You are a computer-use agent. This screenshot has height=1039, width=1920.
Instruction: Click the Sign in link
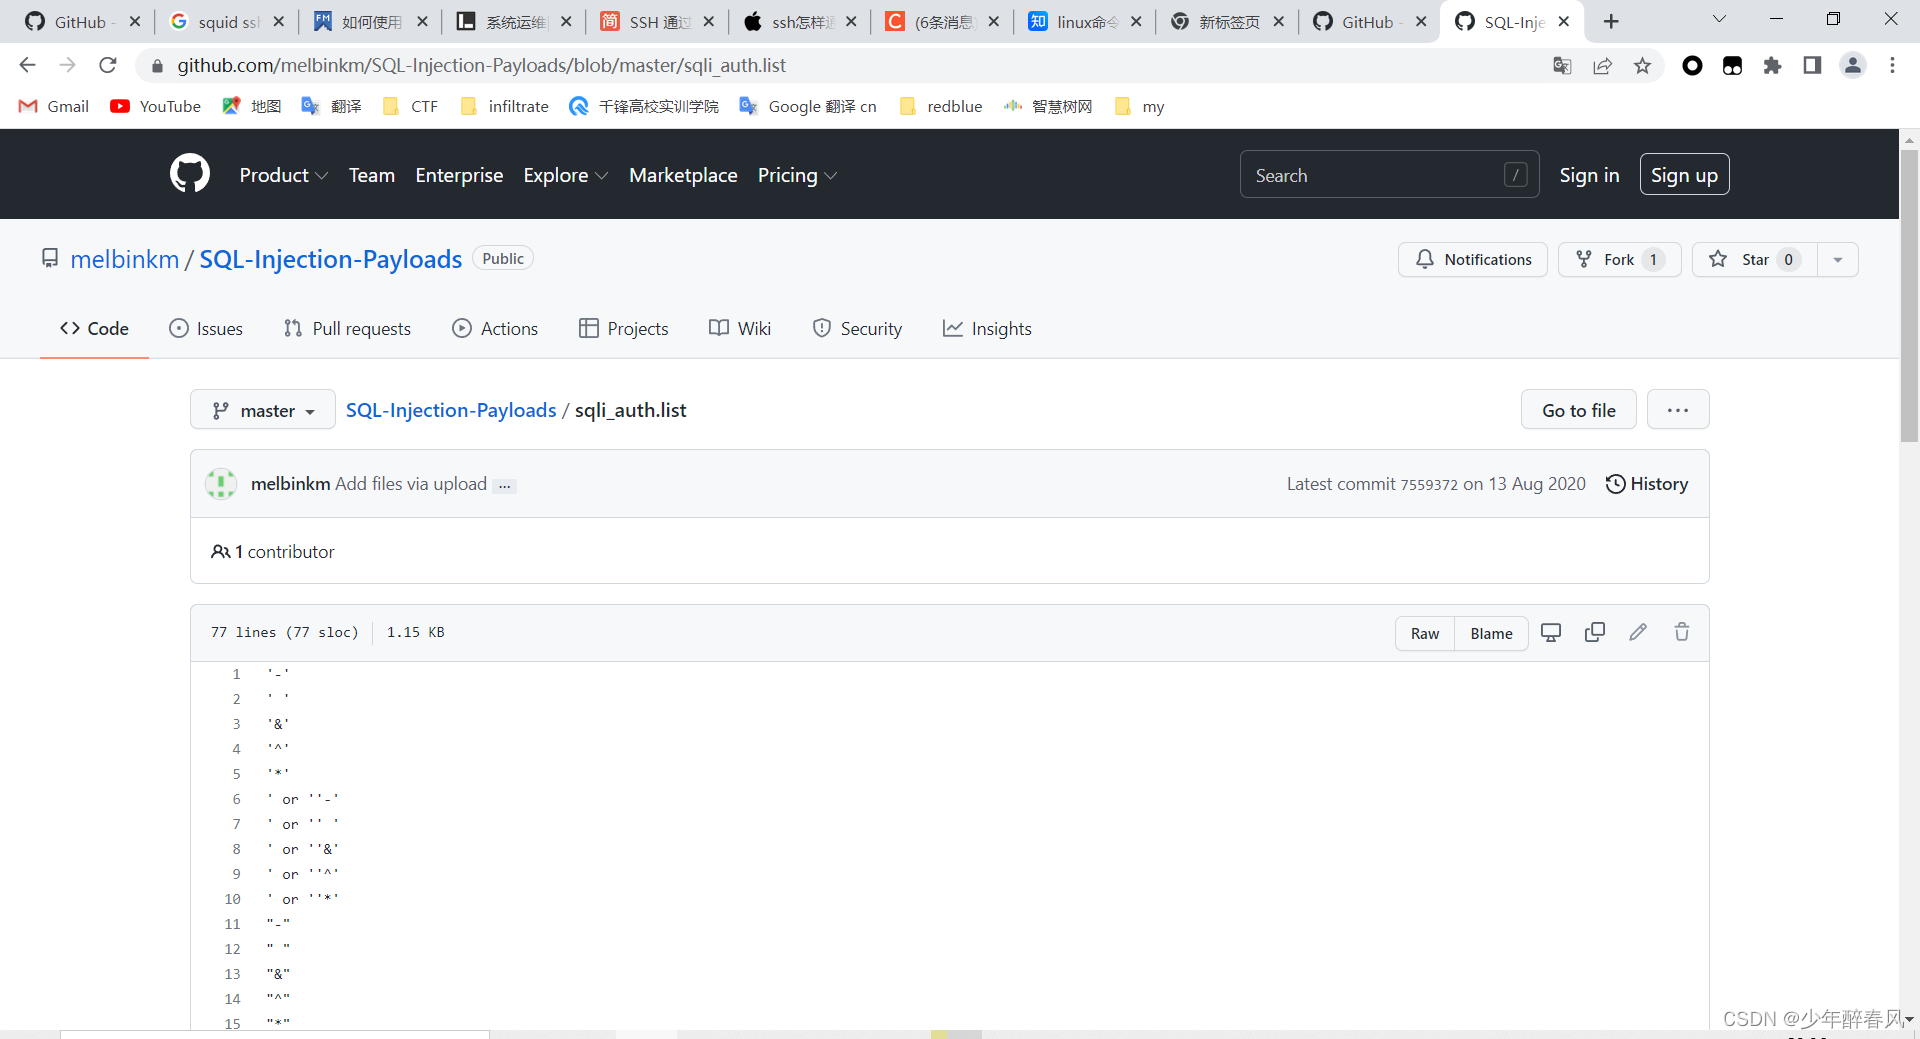(1589, 175)
